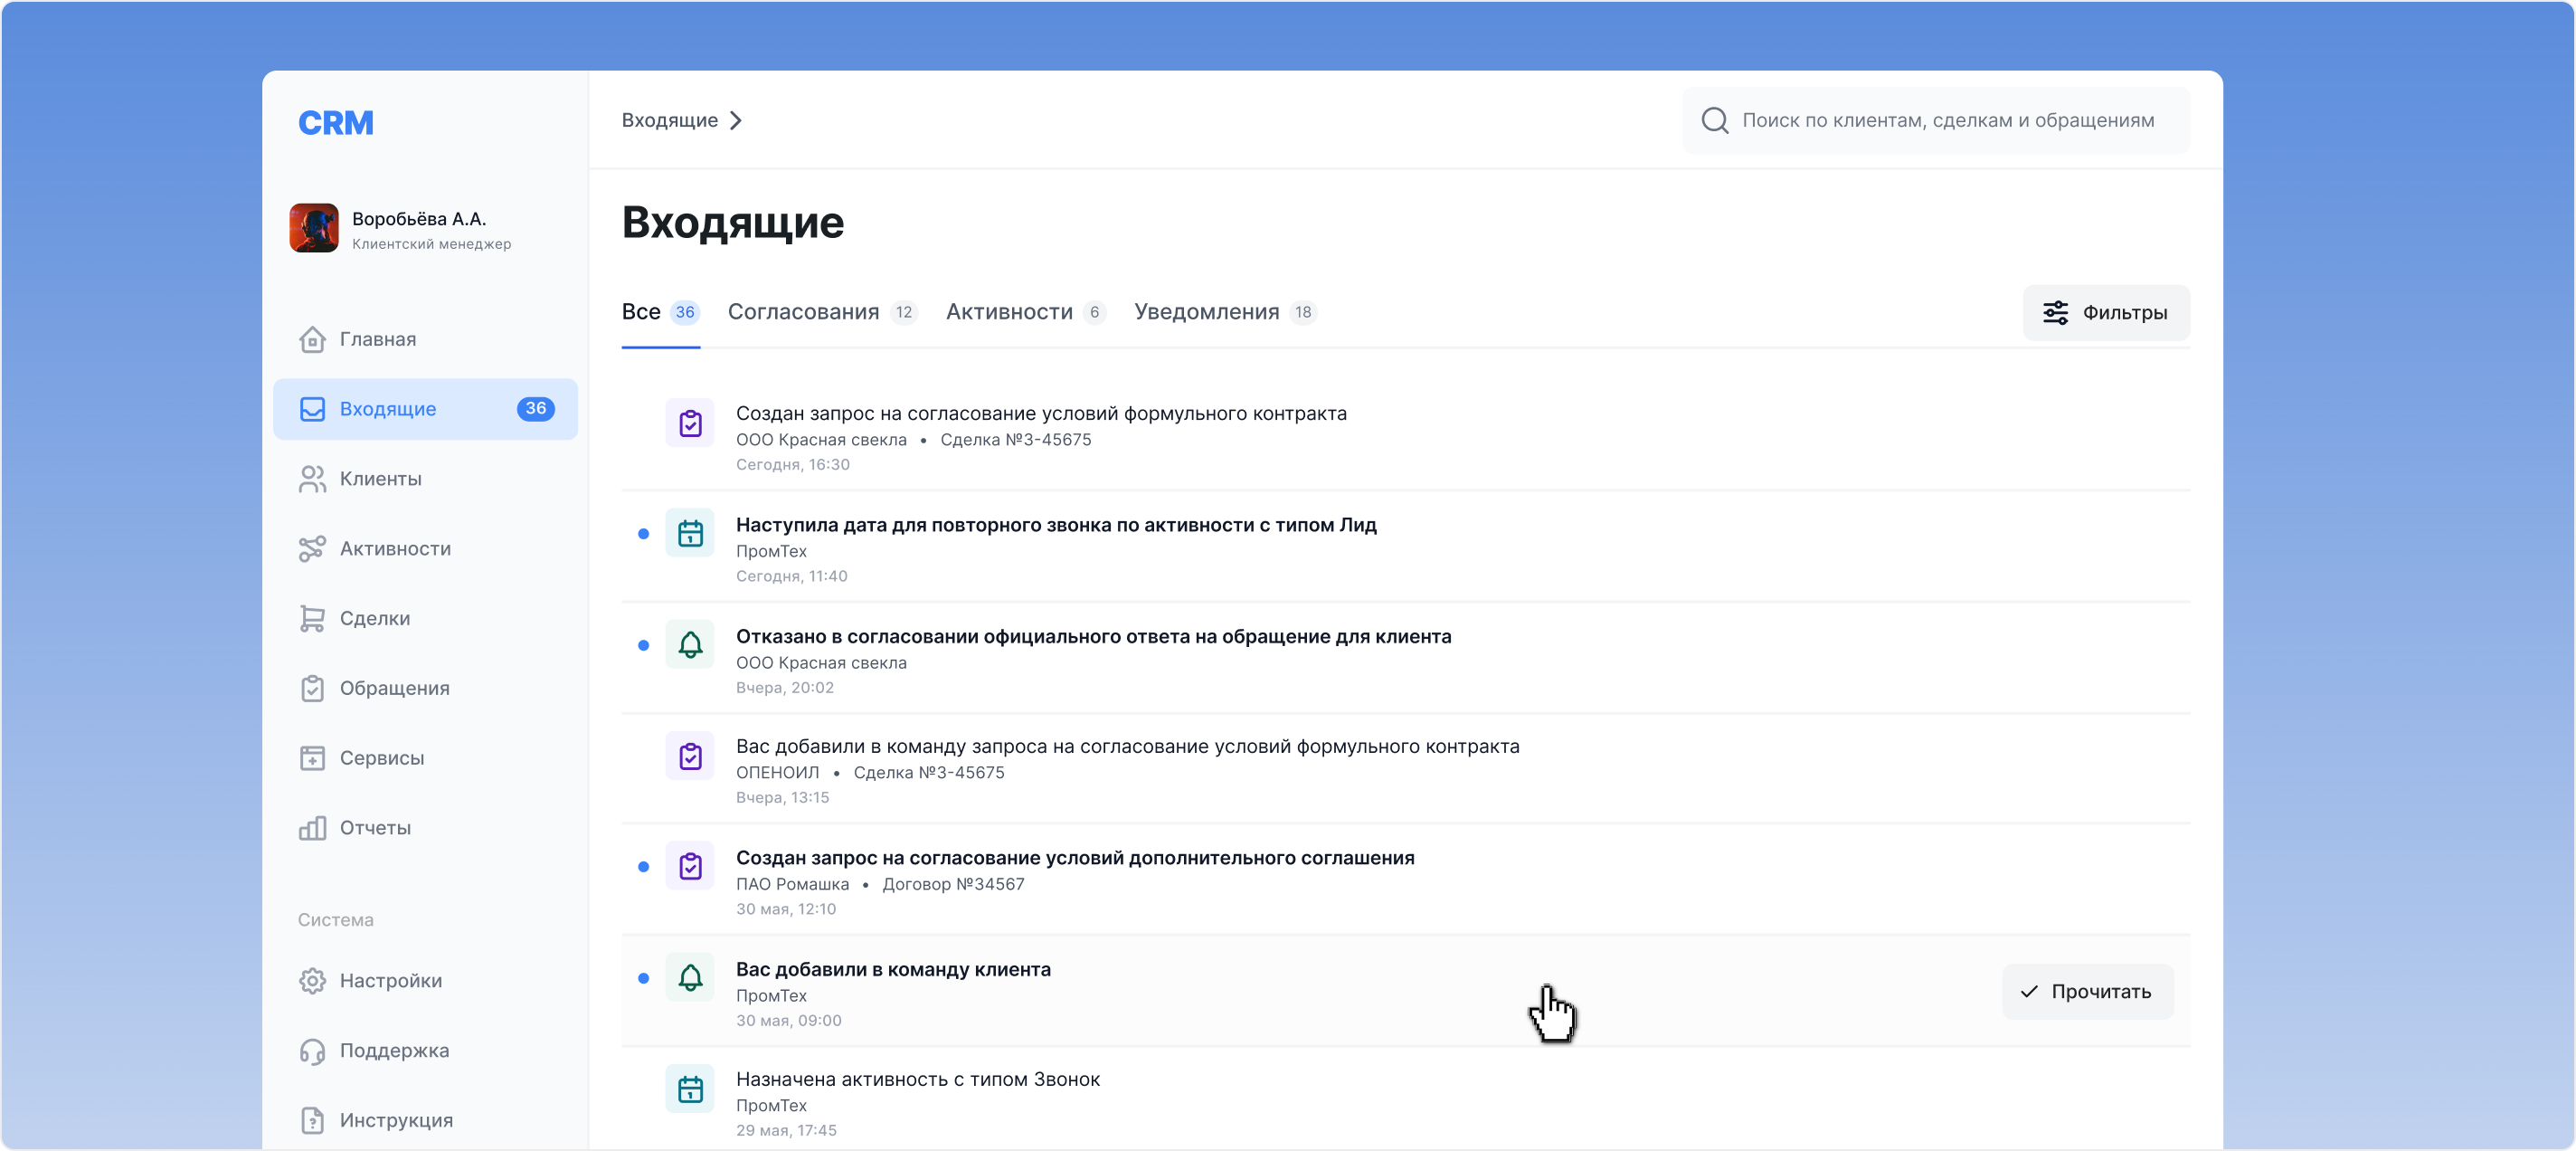Open Инструкция in the sidebar
The height and width of the screenshot is (1151, 2576).
coord(425,1120)
